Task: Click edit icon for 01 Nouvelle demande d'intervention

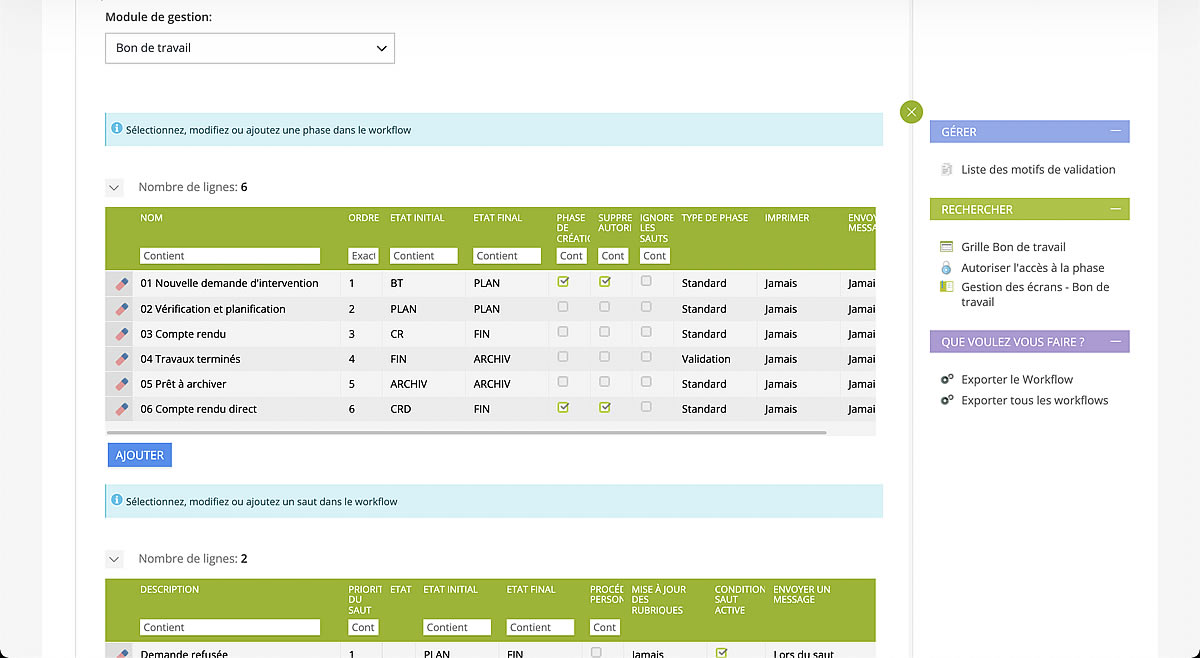Action: 120,283
